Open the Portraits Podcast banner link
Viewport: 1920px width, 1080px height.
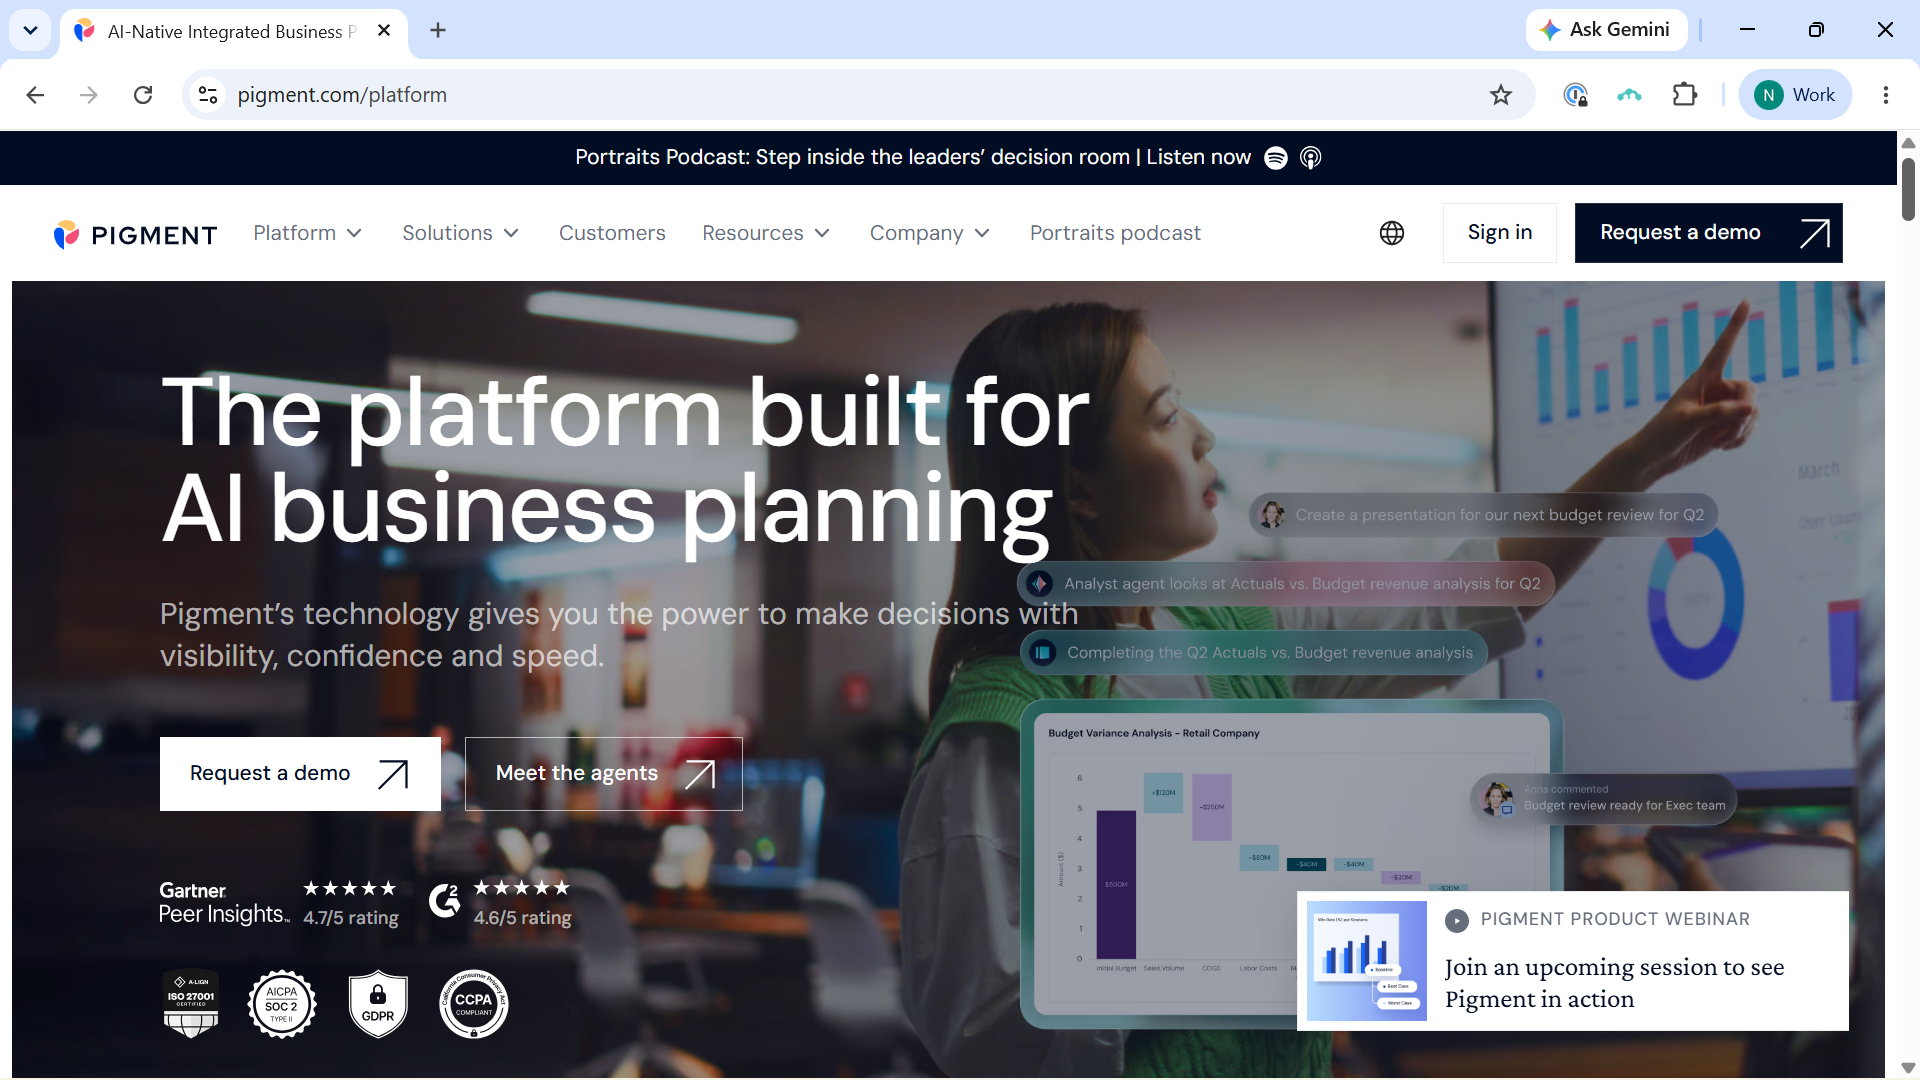pos(913,158)
